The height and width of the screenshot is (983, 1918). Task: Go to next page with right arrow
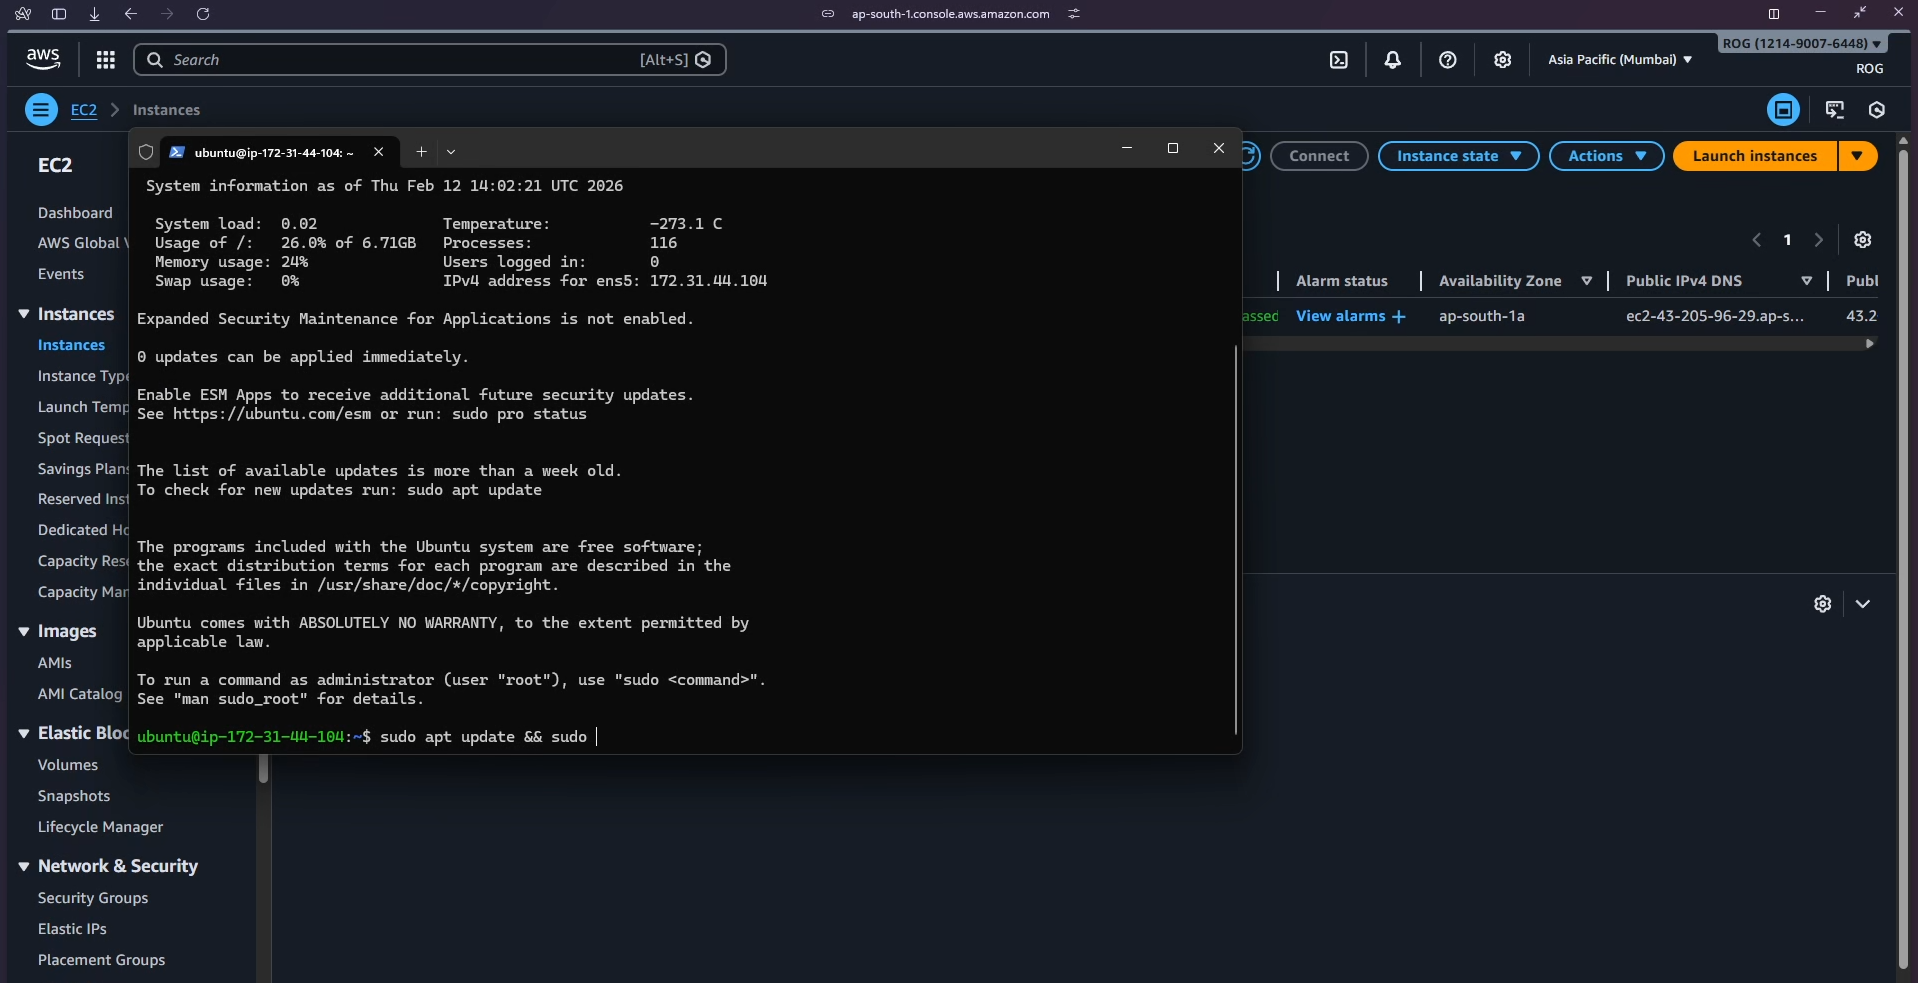[x=1819, y=240]
